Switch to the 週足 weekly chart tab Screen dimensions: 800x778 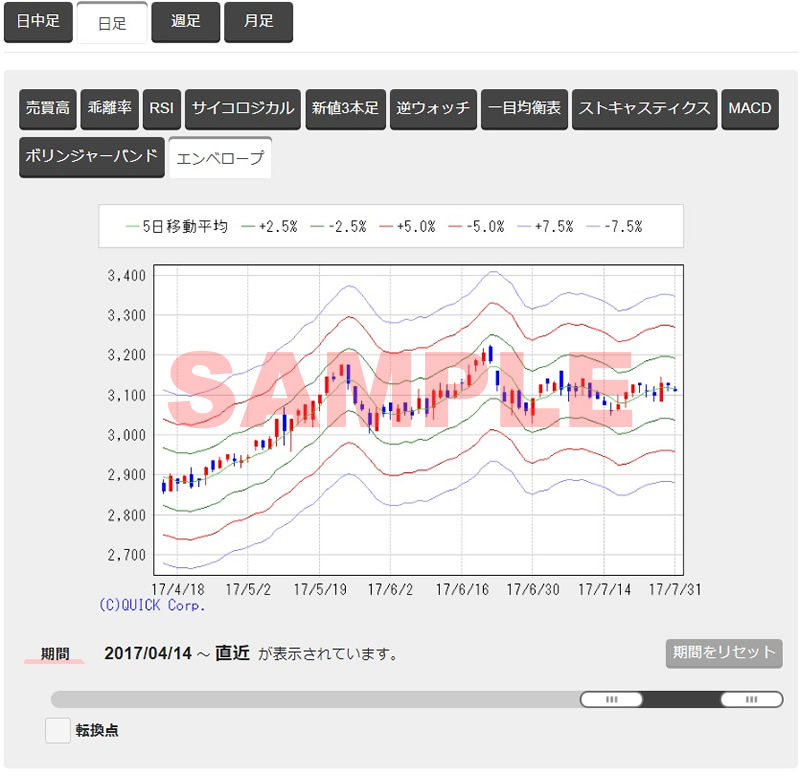click(x=186, y=22)
